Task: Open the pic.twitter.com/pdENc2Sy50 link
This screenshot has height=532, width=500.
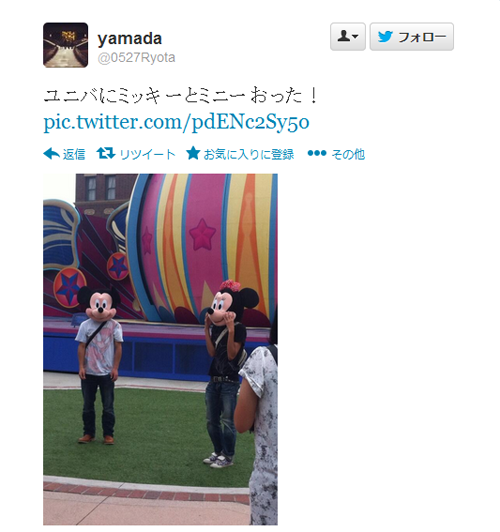Action: pyautogui.click(x=176, y=122)
